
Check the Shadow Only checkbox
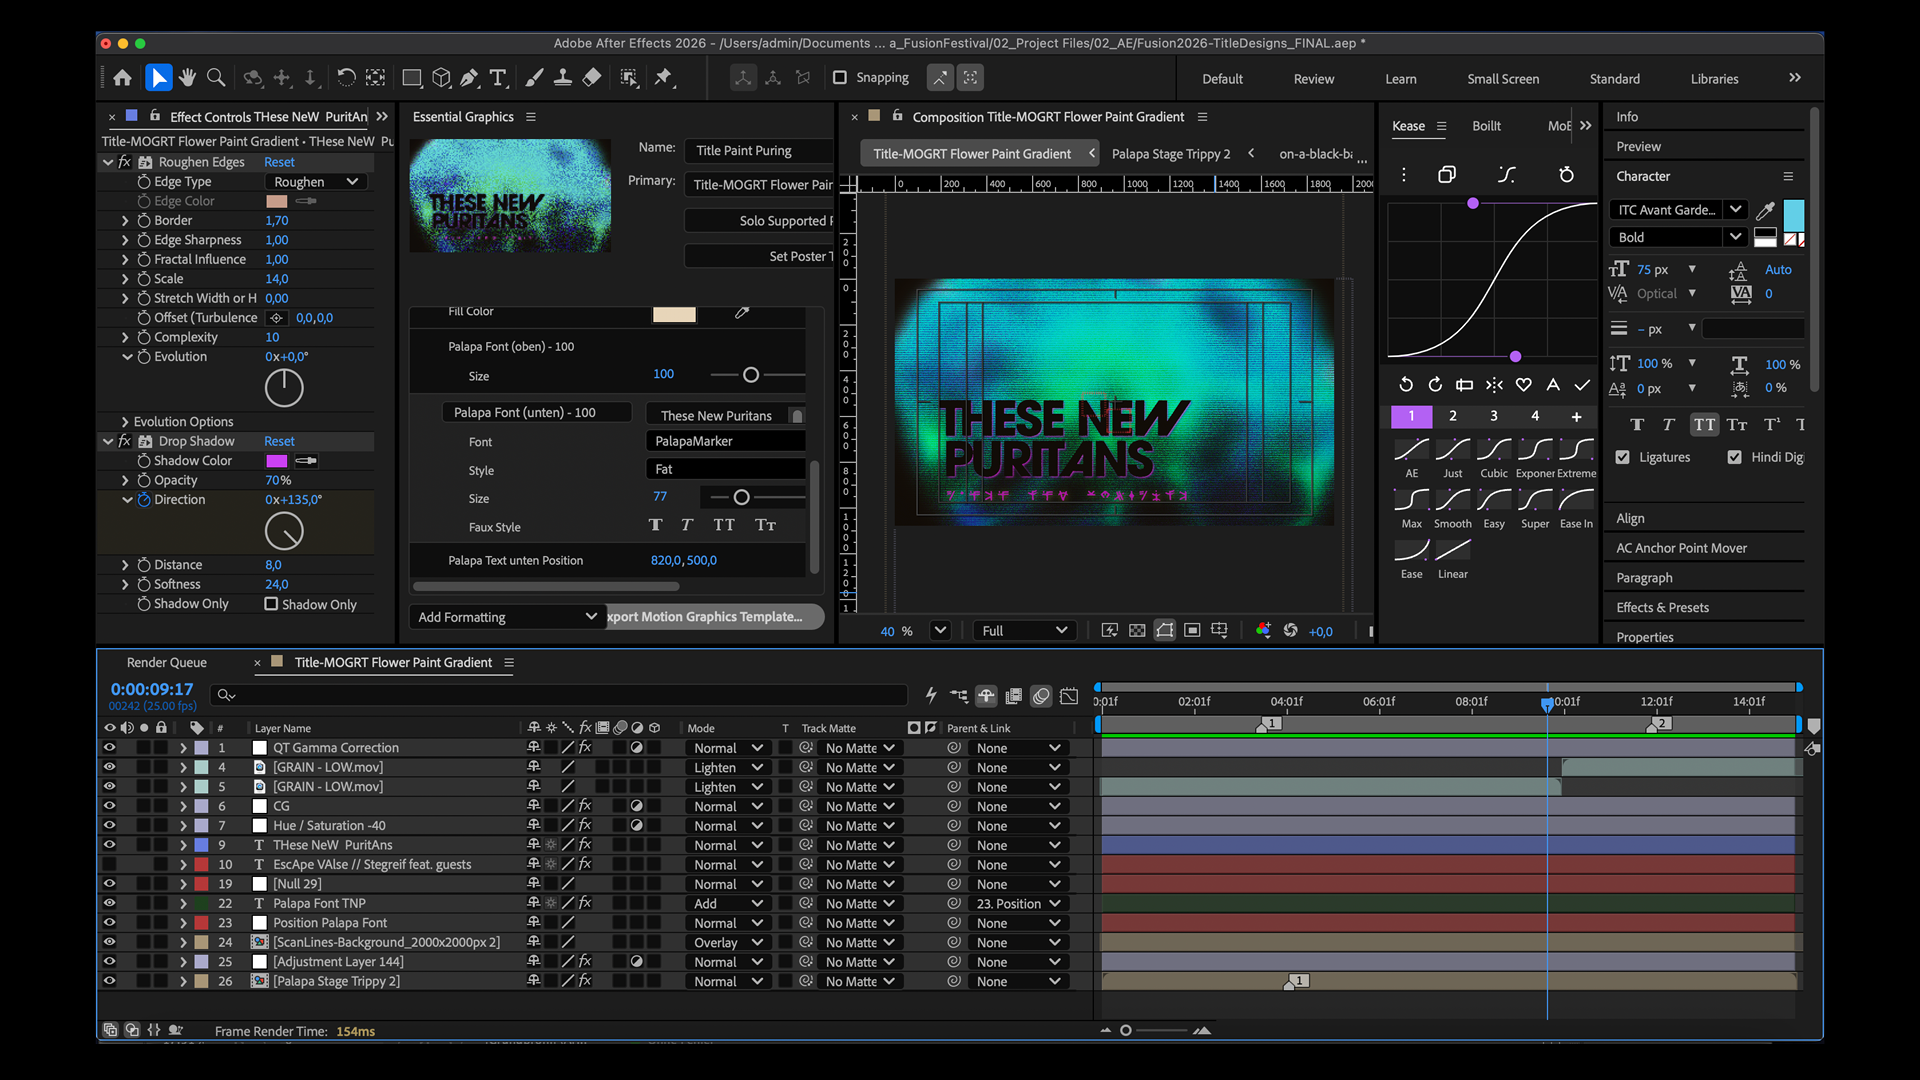coord(271,604)
